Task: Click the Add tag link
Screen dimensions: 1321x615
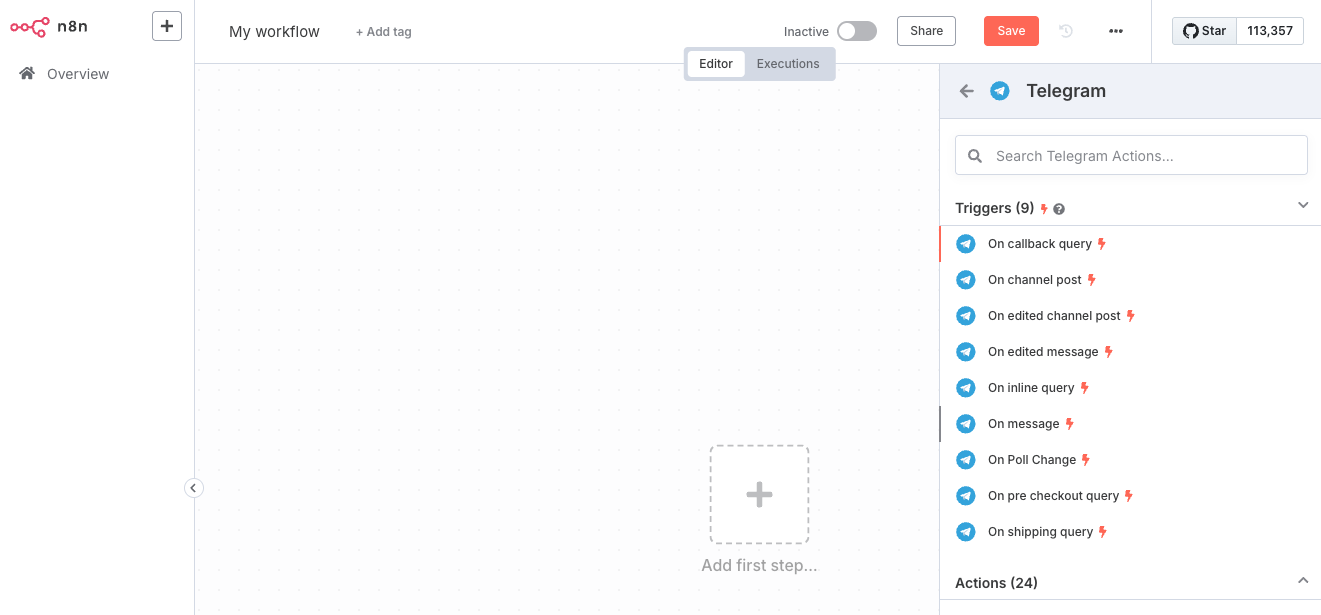Action: point(383,32)
